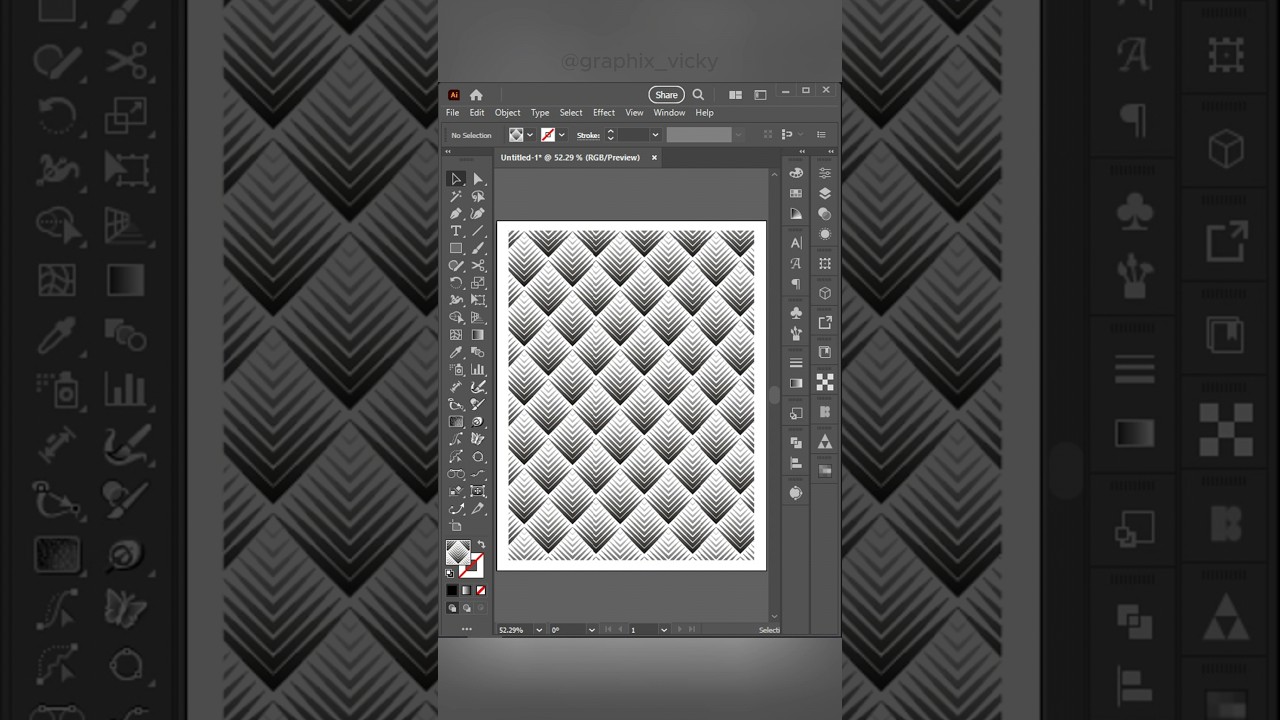
Task: Open the Transparency checkerboard panel icon
Action: tap(825, 382)
